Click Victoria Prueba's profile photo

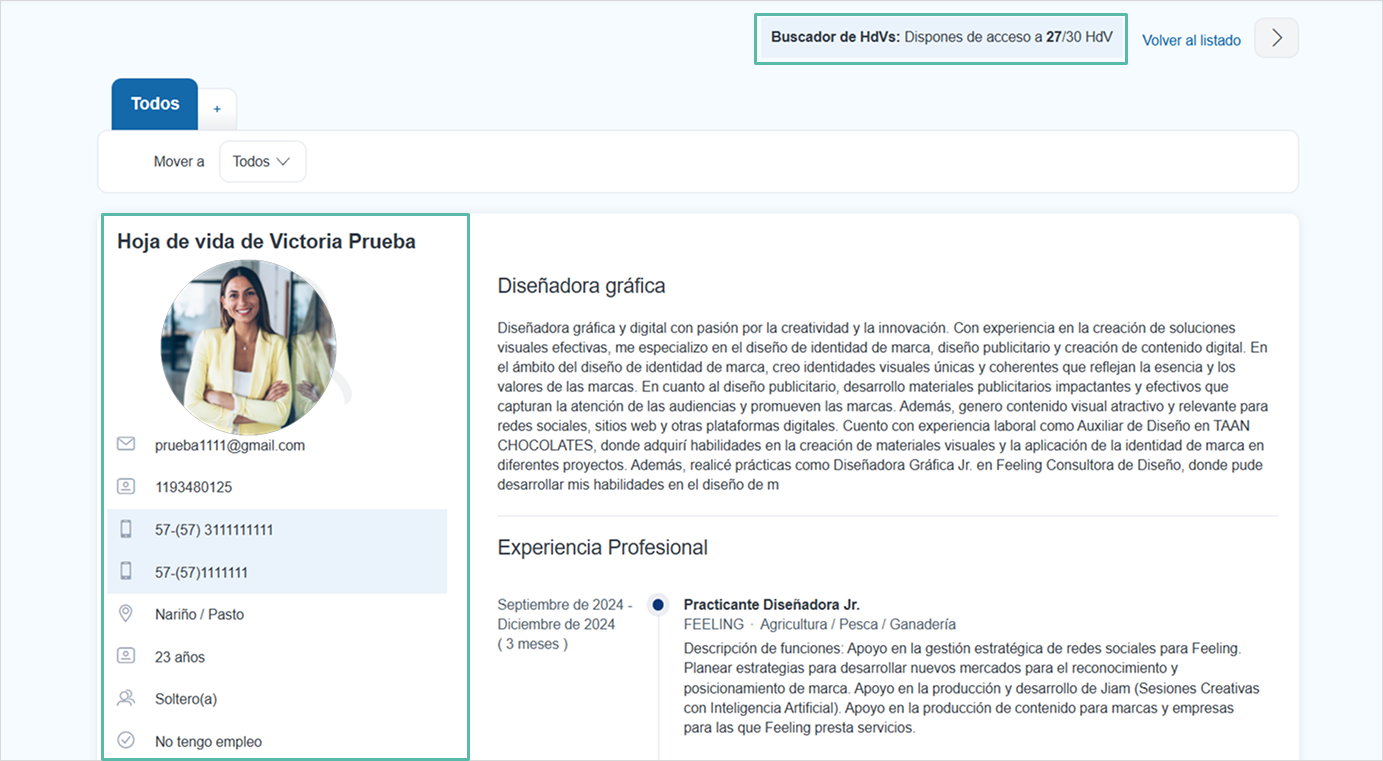point(248,347)
